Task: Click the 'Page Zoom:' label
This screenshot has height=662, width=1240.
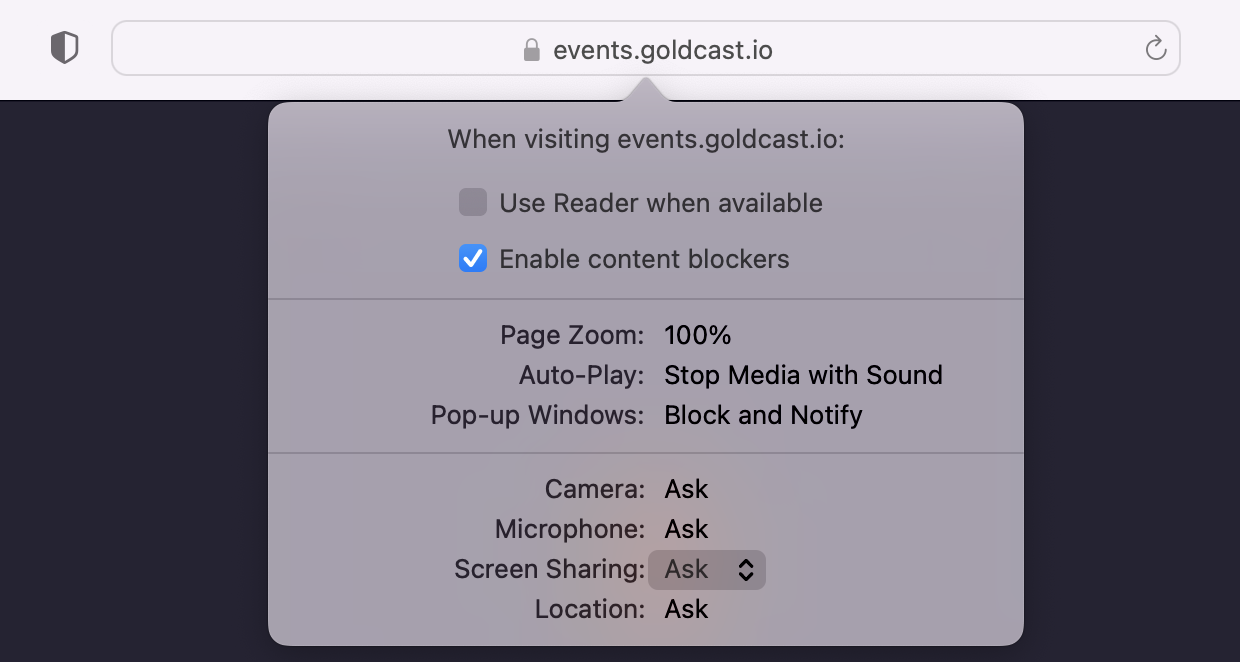Action: coord(572,335)
